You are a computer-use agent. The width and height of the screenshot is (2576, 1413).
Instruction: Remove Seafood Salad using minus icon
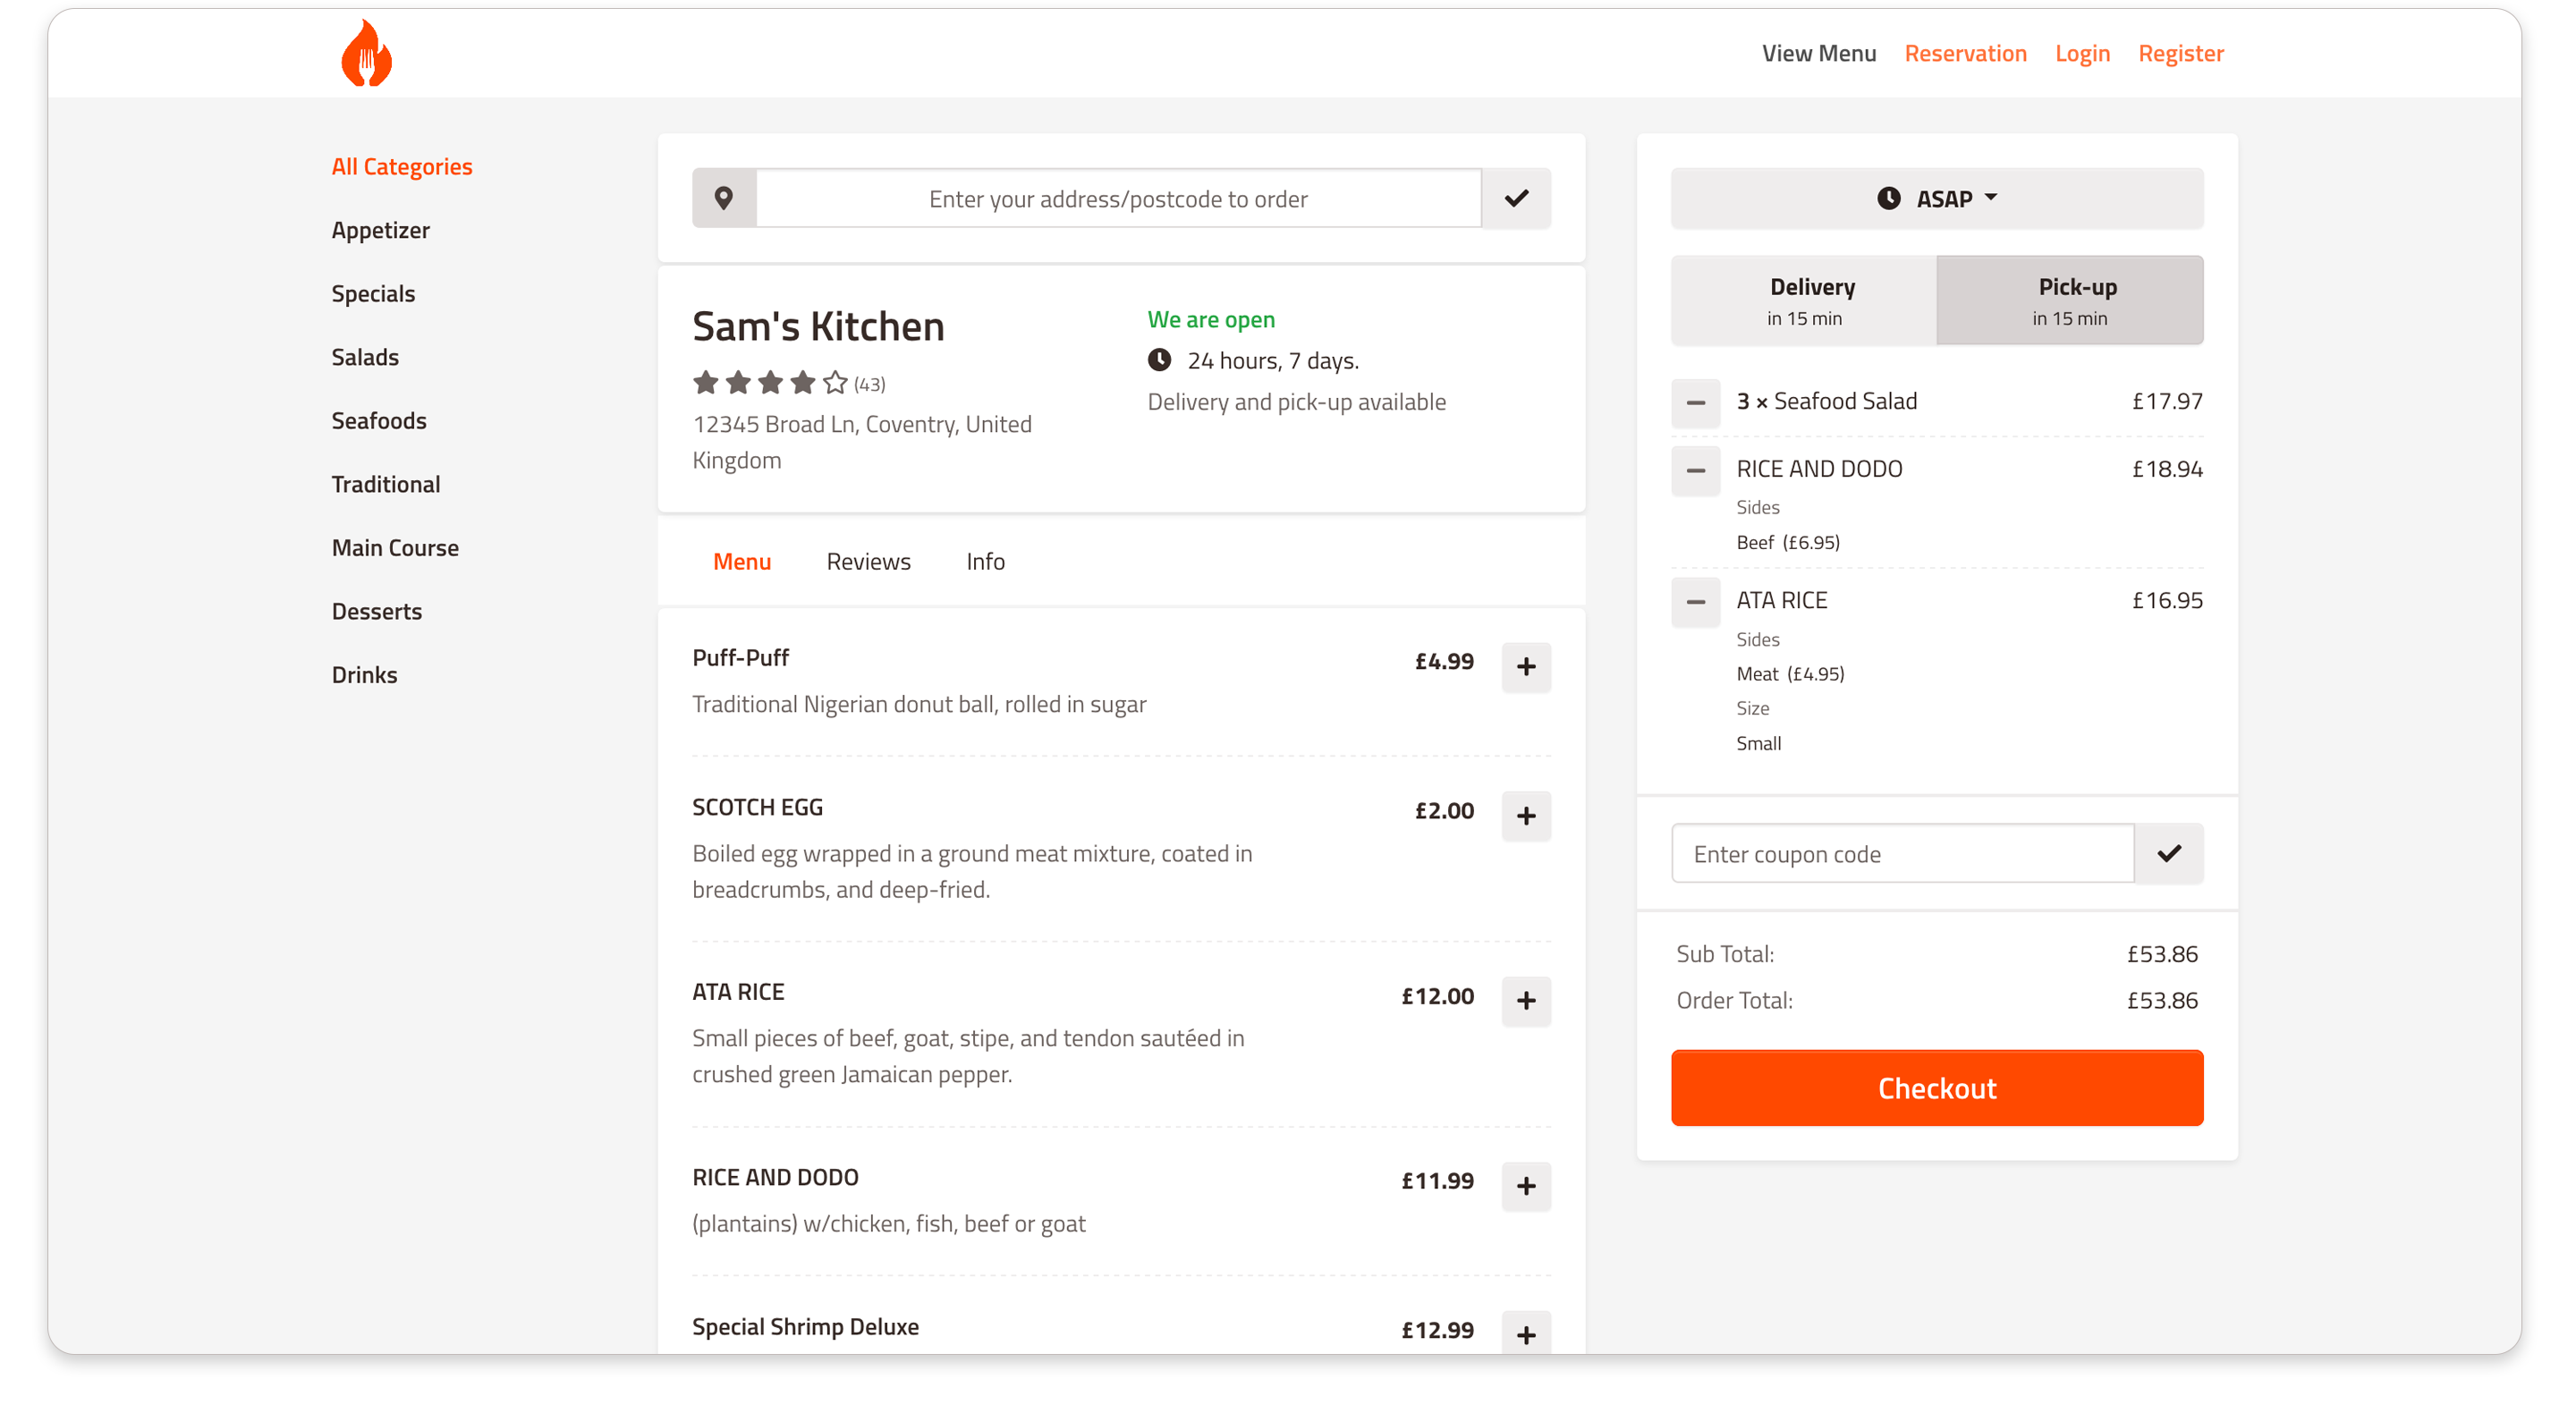pyautogui.click(x=1695, y=403)
